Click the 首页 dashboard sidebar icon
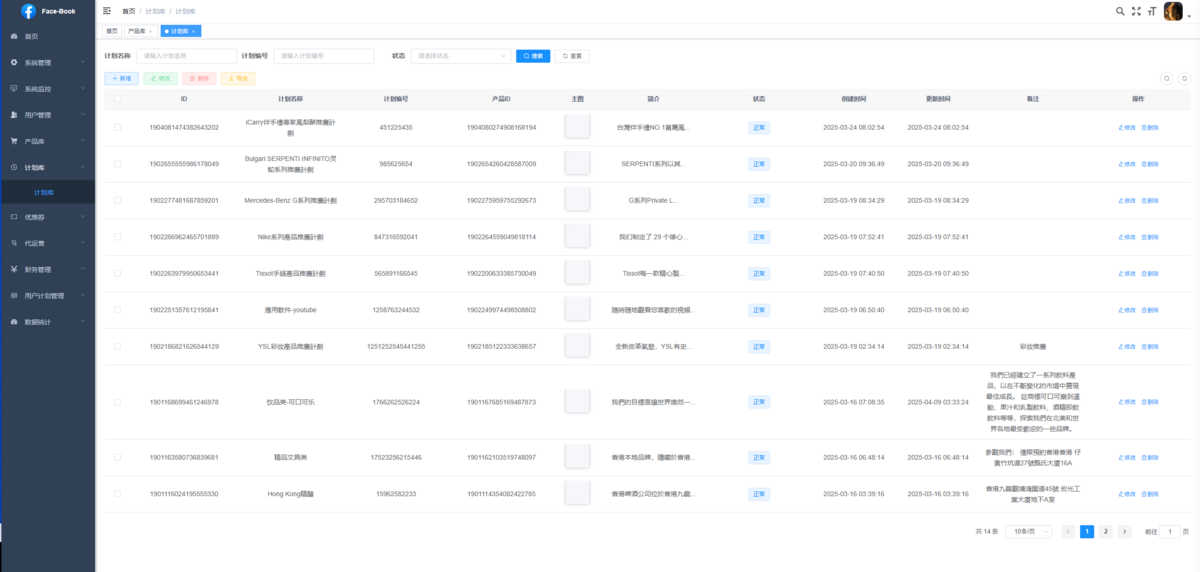 click(14, 36)
